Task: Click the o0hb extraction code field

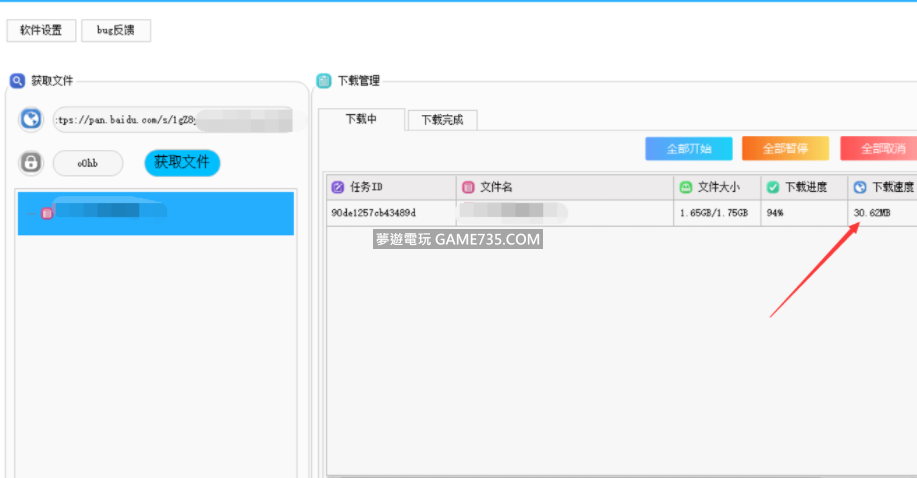Action: pos(88,163)
